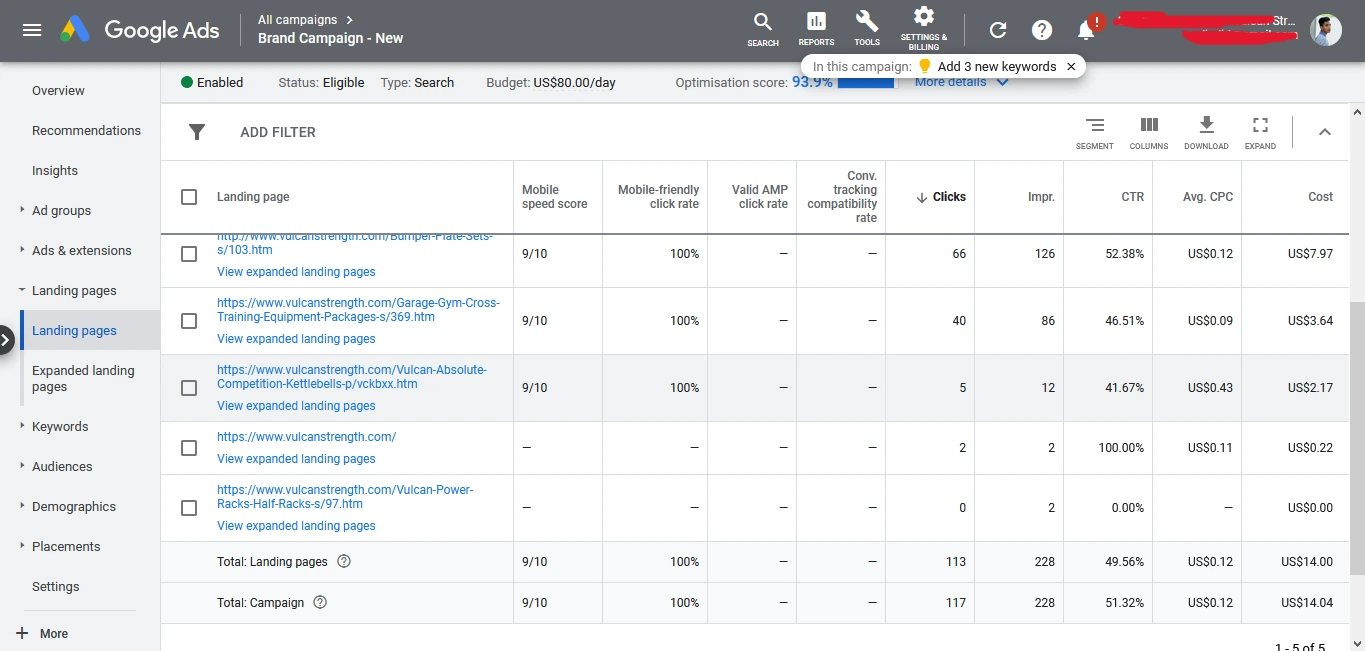The image size is (1365, 651).
Task: Tick checkbox for Absolute-Competition-Kettlebells row
Action: (x=189, y=388)
